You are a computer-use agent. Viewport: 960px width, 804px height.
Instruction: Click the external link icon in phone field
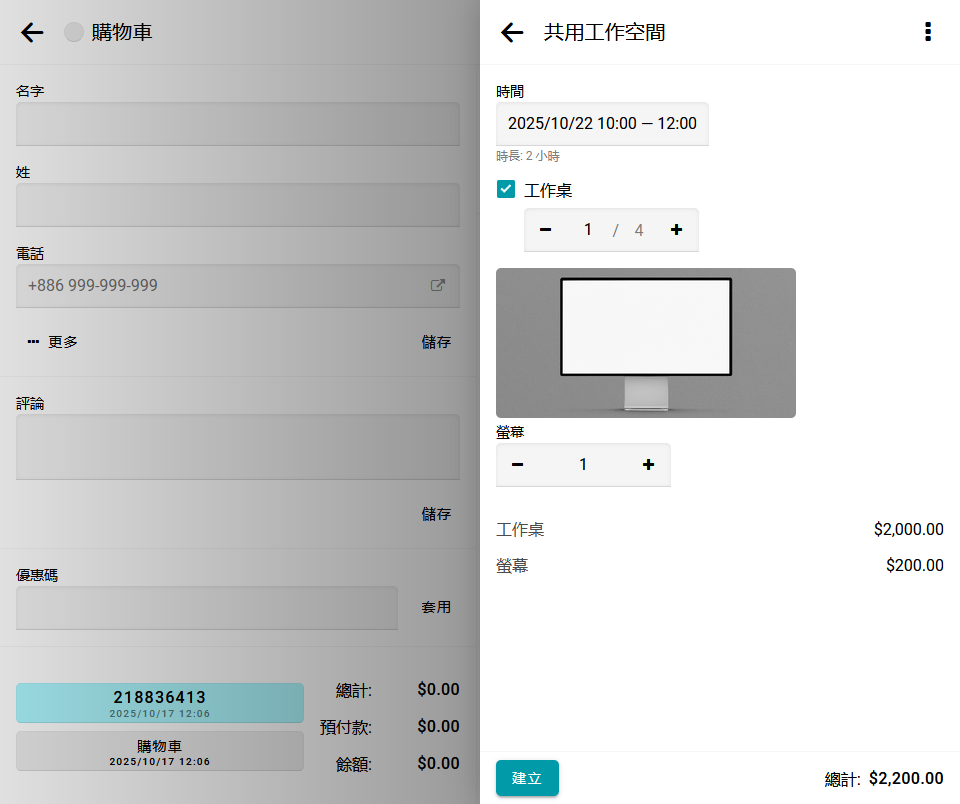[438, 285]
